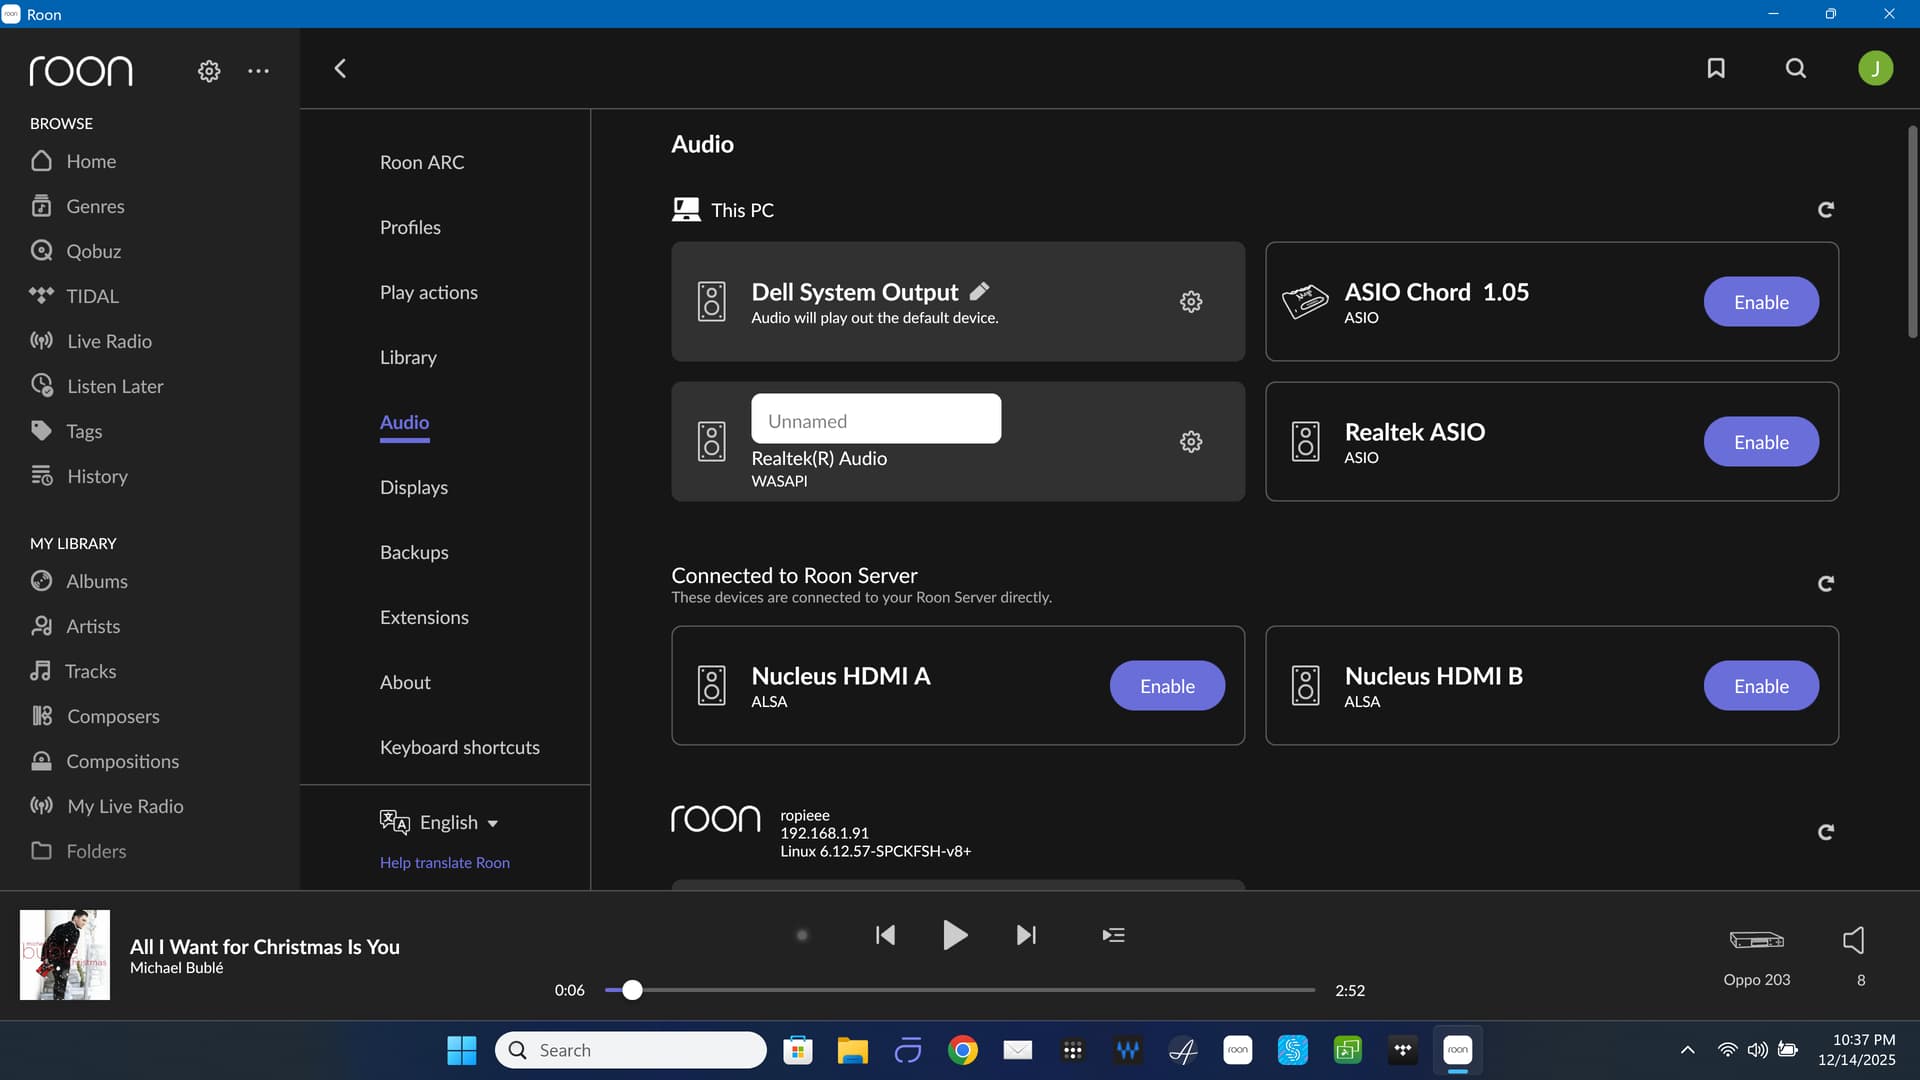The width and height of the screenshot is (1920, 1080).
Task: Enable the ASIO Chord 1.05 device
Action: 1760,302
